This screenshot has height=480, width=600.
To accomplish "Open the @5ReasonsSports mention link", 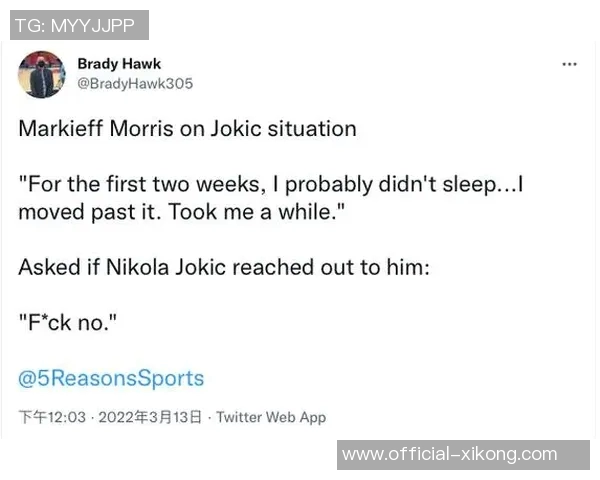I will tap(111, 378).
